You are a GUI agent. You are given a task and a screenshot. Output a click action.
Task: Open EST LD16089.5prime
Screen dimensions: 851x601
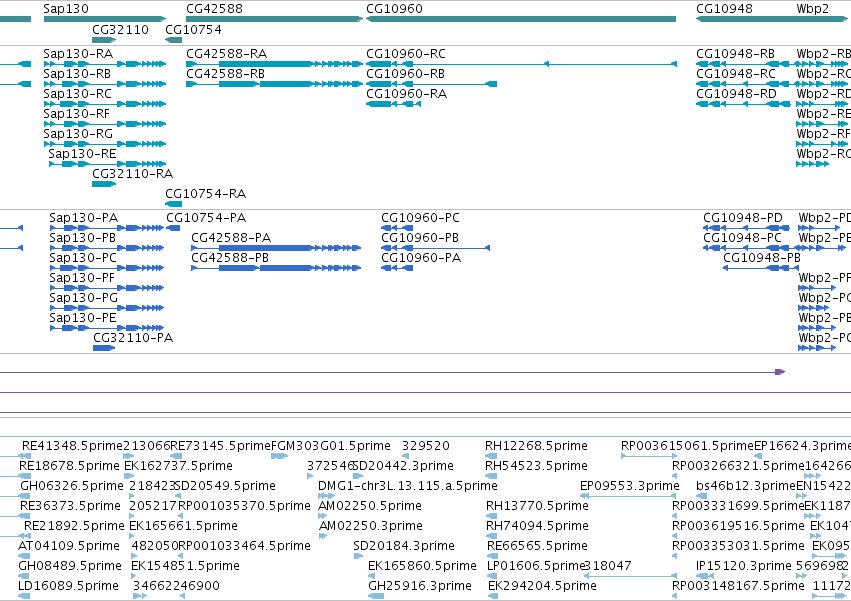tap(68, 586)
